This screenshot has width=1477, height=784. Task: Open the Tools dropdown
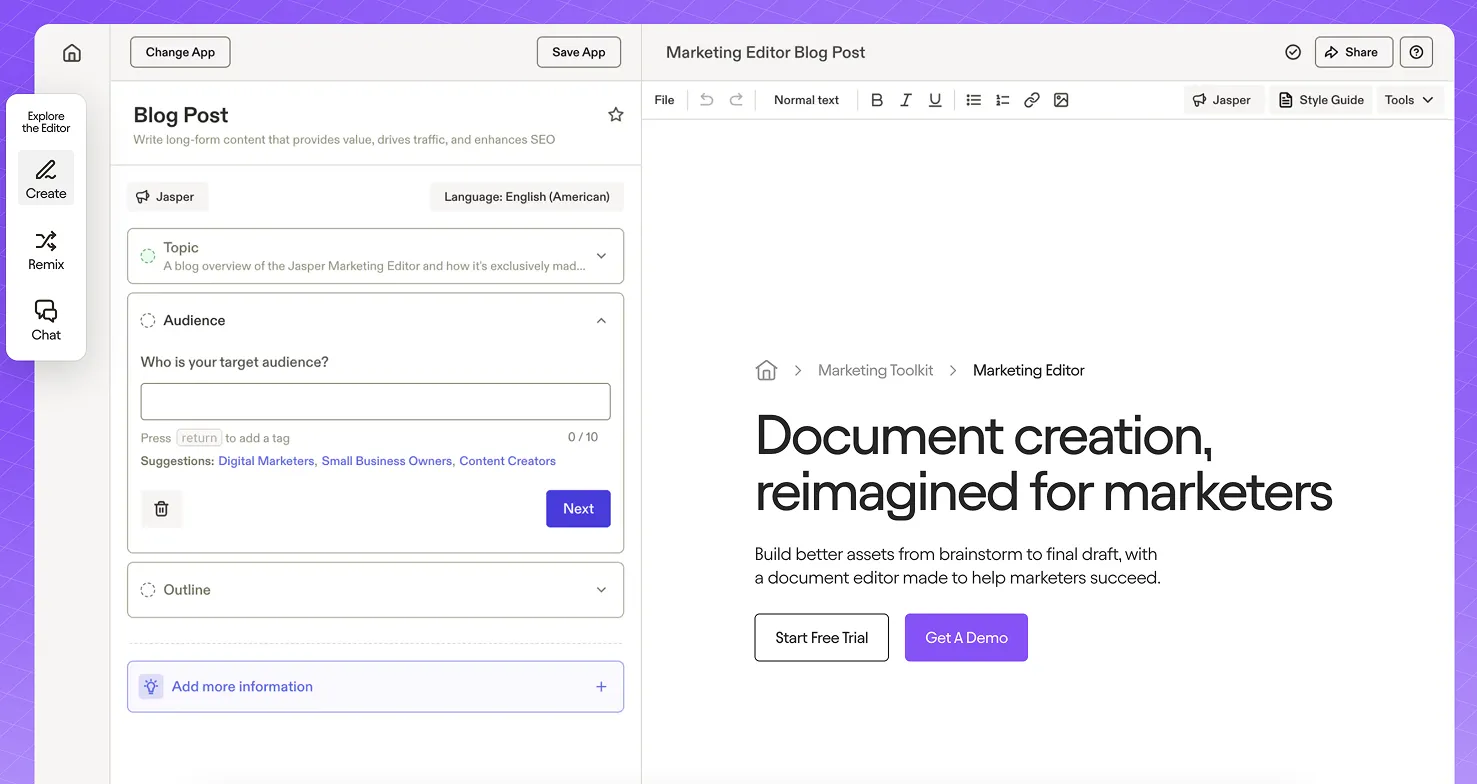[1410, 100]
